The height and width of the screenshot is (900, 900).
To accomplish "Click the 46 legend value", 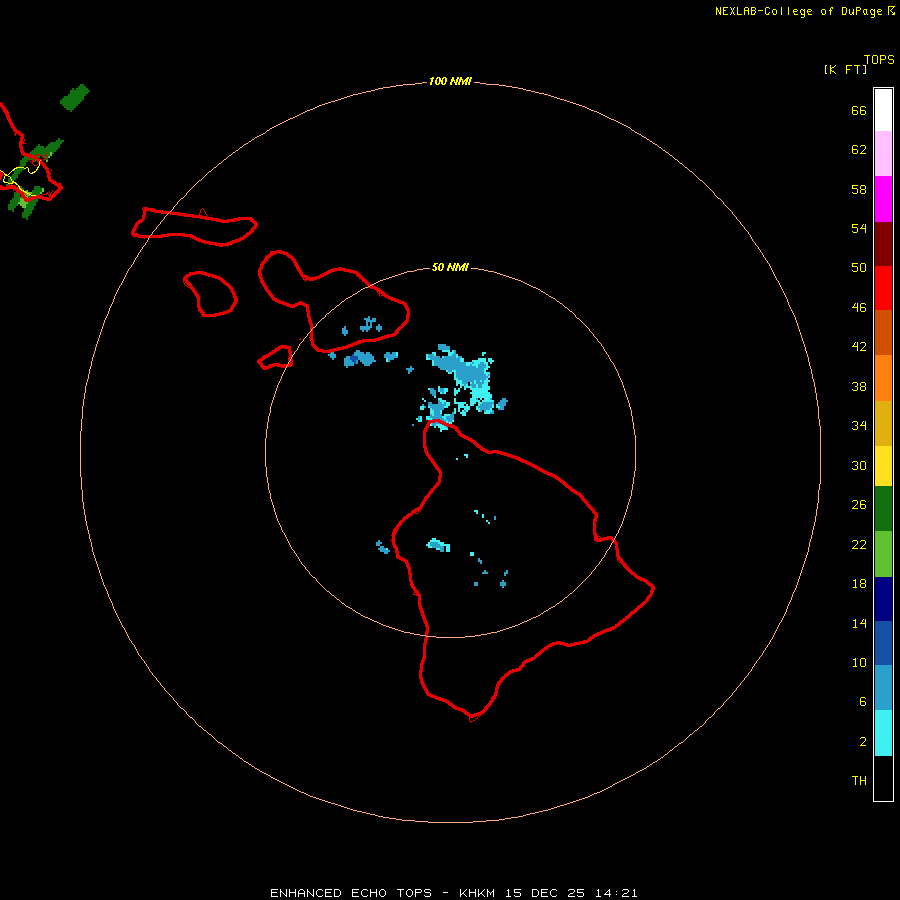I will coord(859,307).
